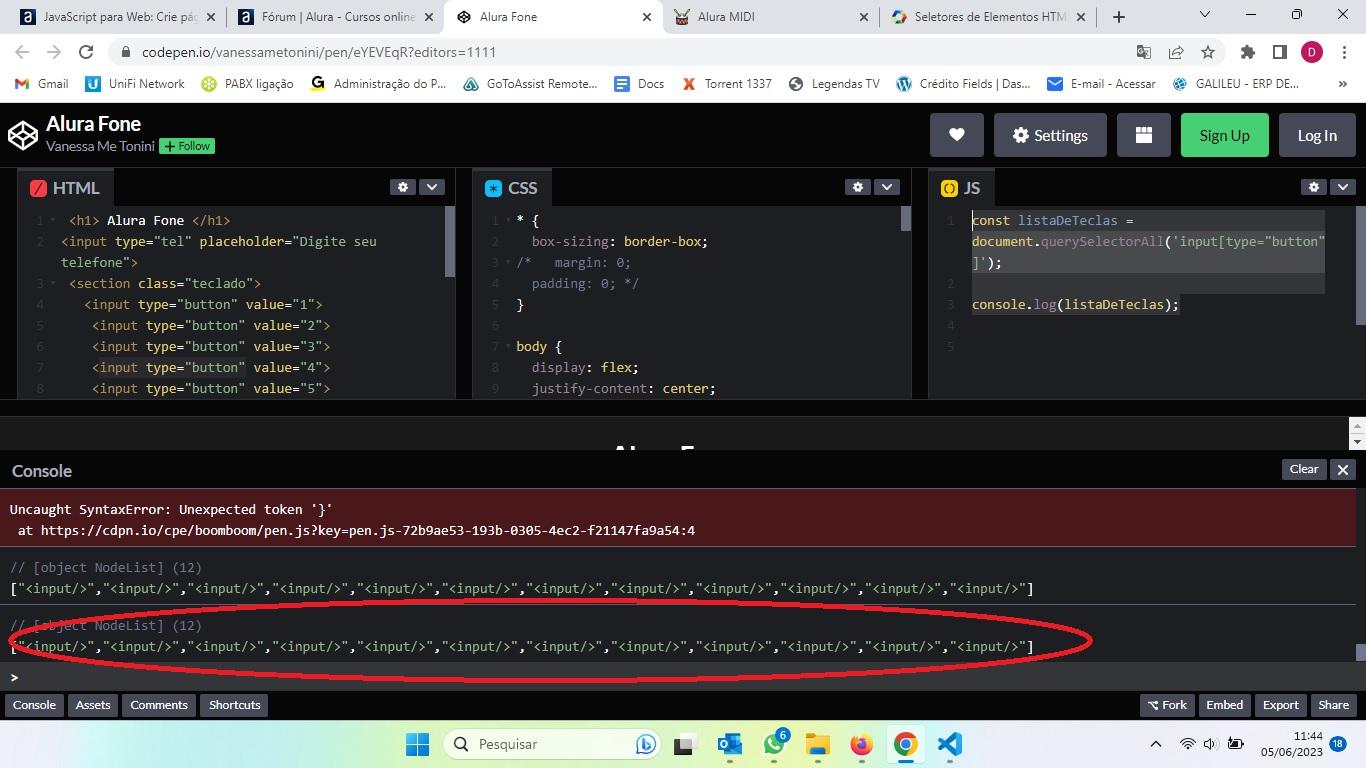Show hidden system tray icons
This screenshot has width=1366, height=768.
click(x=1156, y=744)
